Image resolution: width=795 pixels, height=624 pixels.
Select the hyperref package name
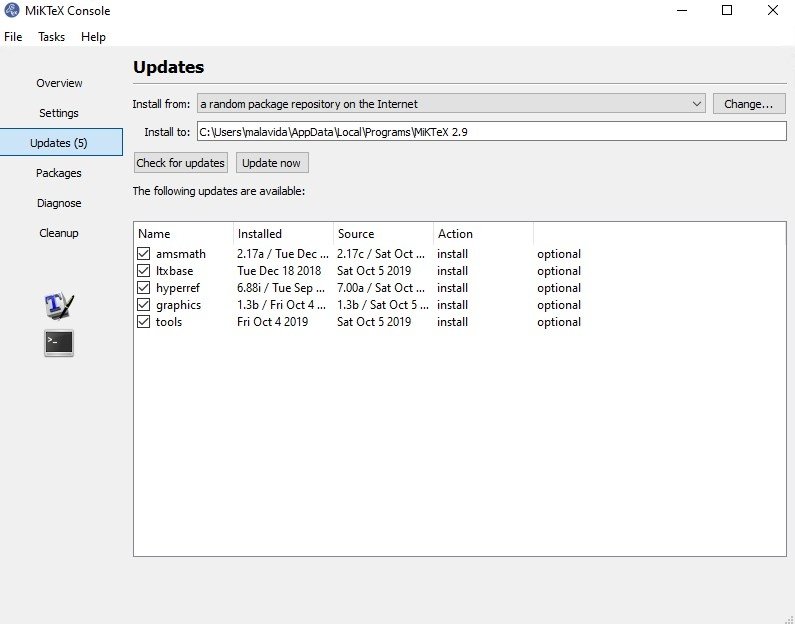177,288
